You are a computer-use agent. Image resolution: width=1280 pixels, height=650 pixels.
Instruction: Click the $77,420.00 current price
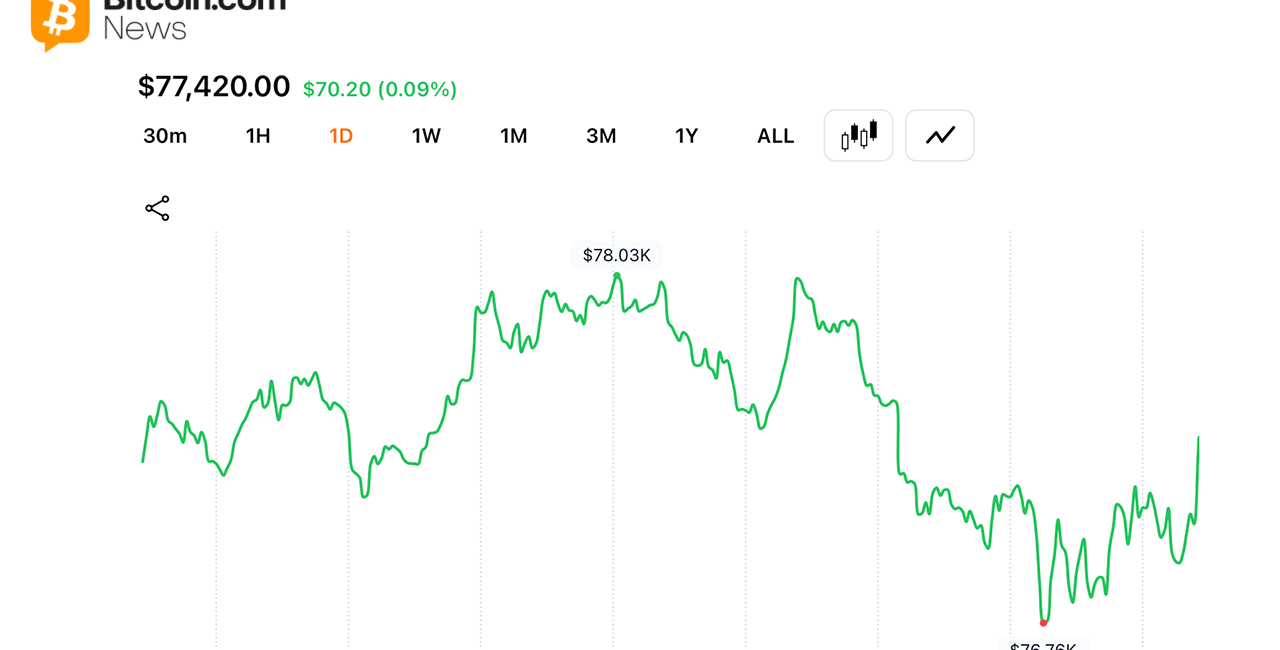point(214,87)
